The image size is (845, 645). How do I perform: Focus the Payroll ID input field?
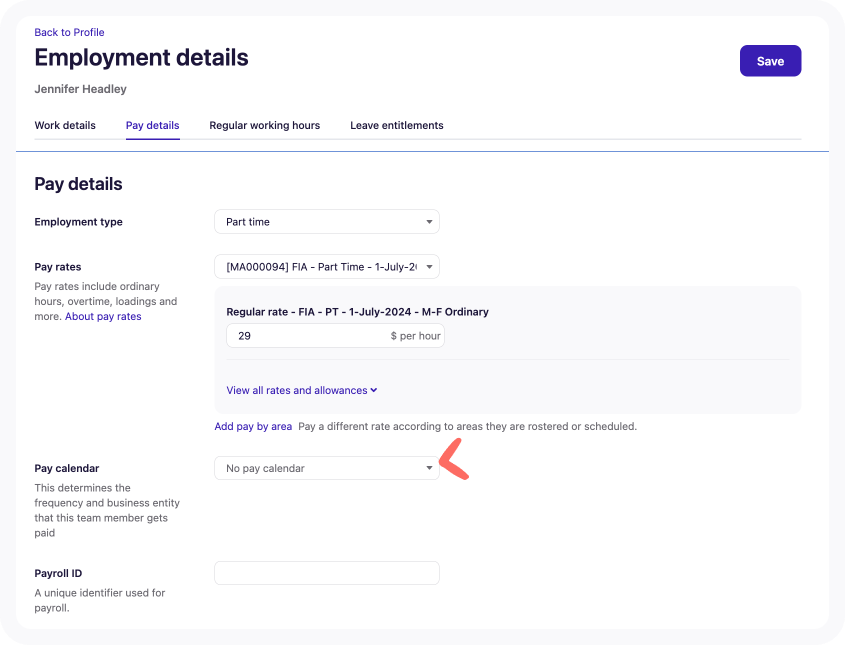pos(327,573)
